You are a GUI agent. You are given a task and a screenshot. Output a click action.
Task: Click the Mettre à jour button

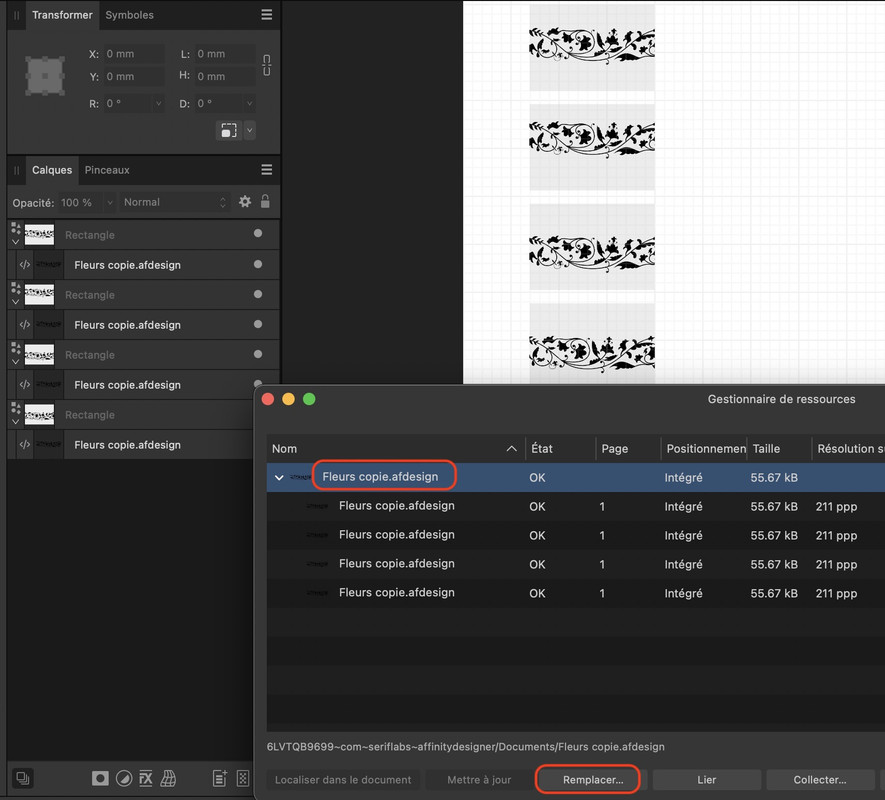coord(479,780)
